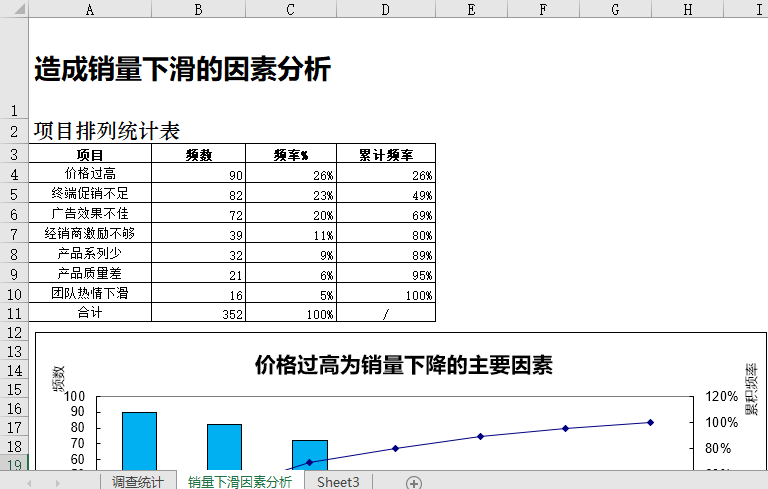The width and height of the screenshot is (768, 489).
Task: Select the total cell showing 352
Action: pyautogui.click(x=198, y=313)
